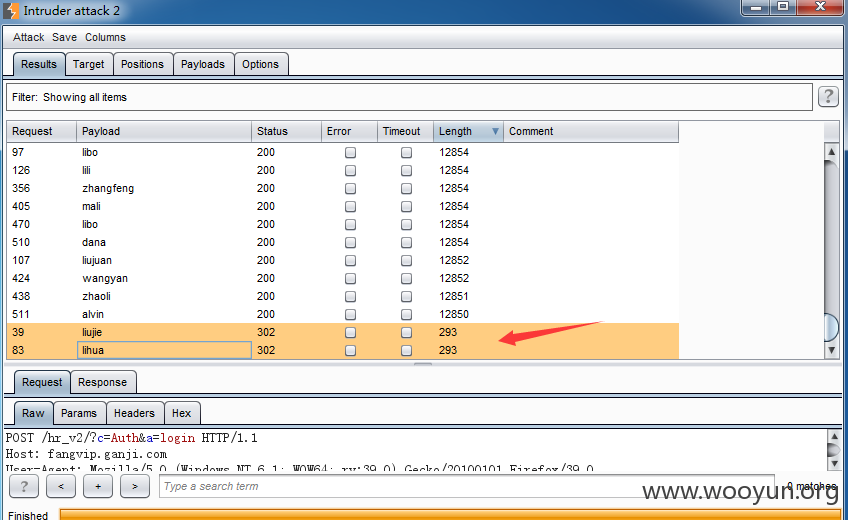Toggle Error checkbox for libo request 97
This screenshot has height=520, width=848.
click(x=350, y=152)
